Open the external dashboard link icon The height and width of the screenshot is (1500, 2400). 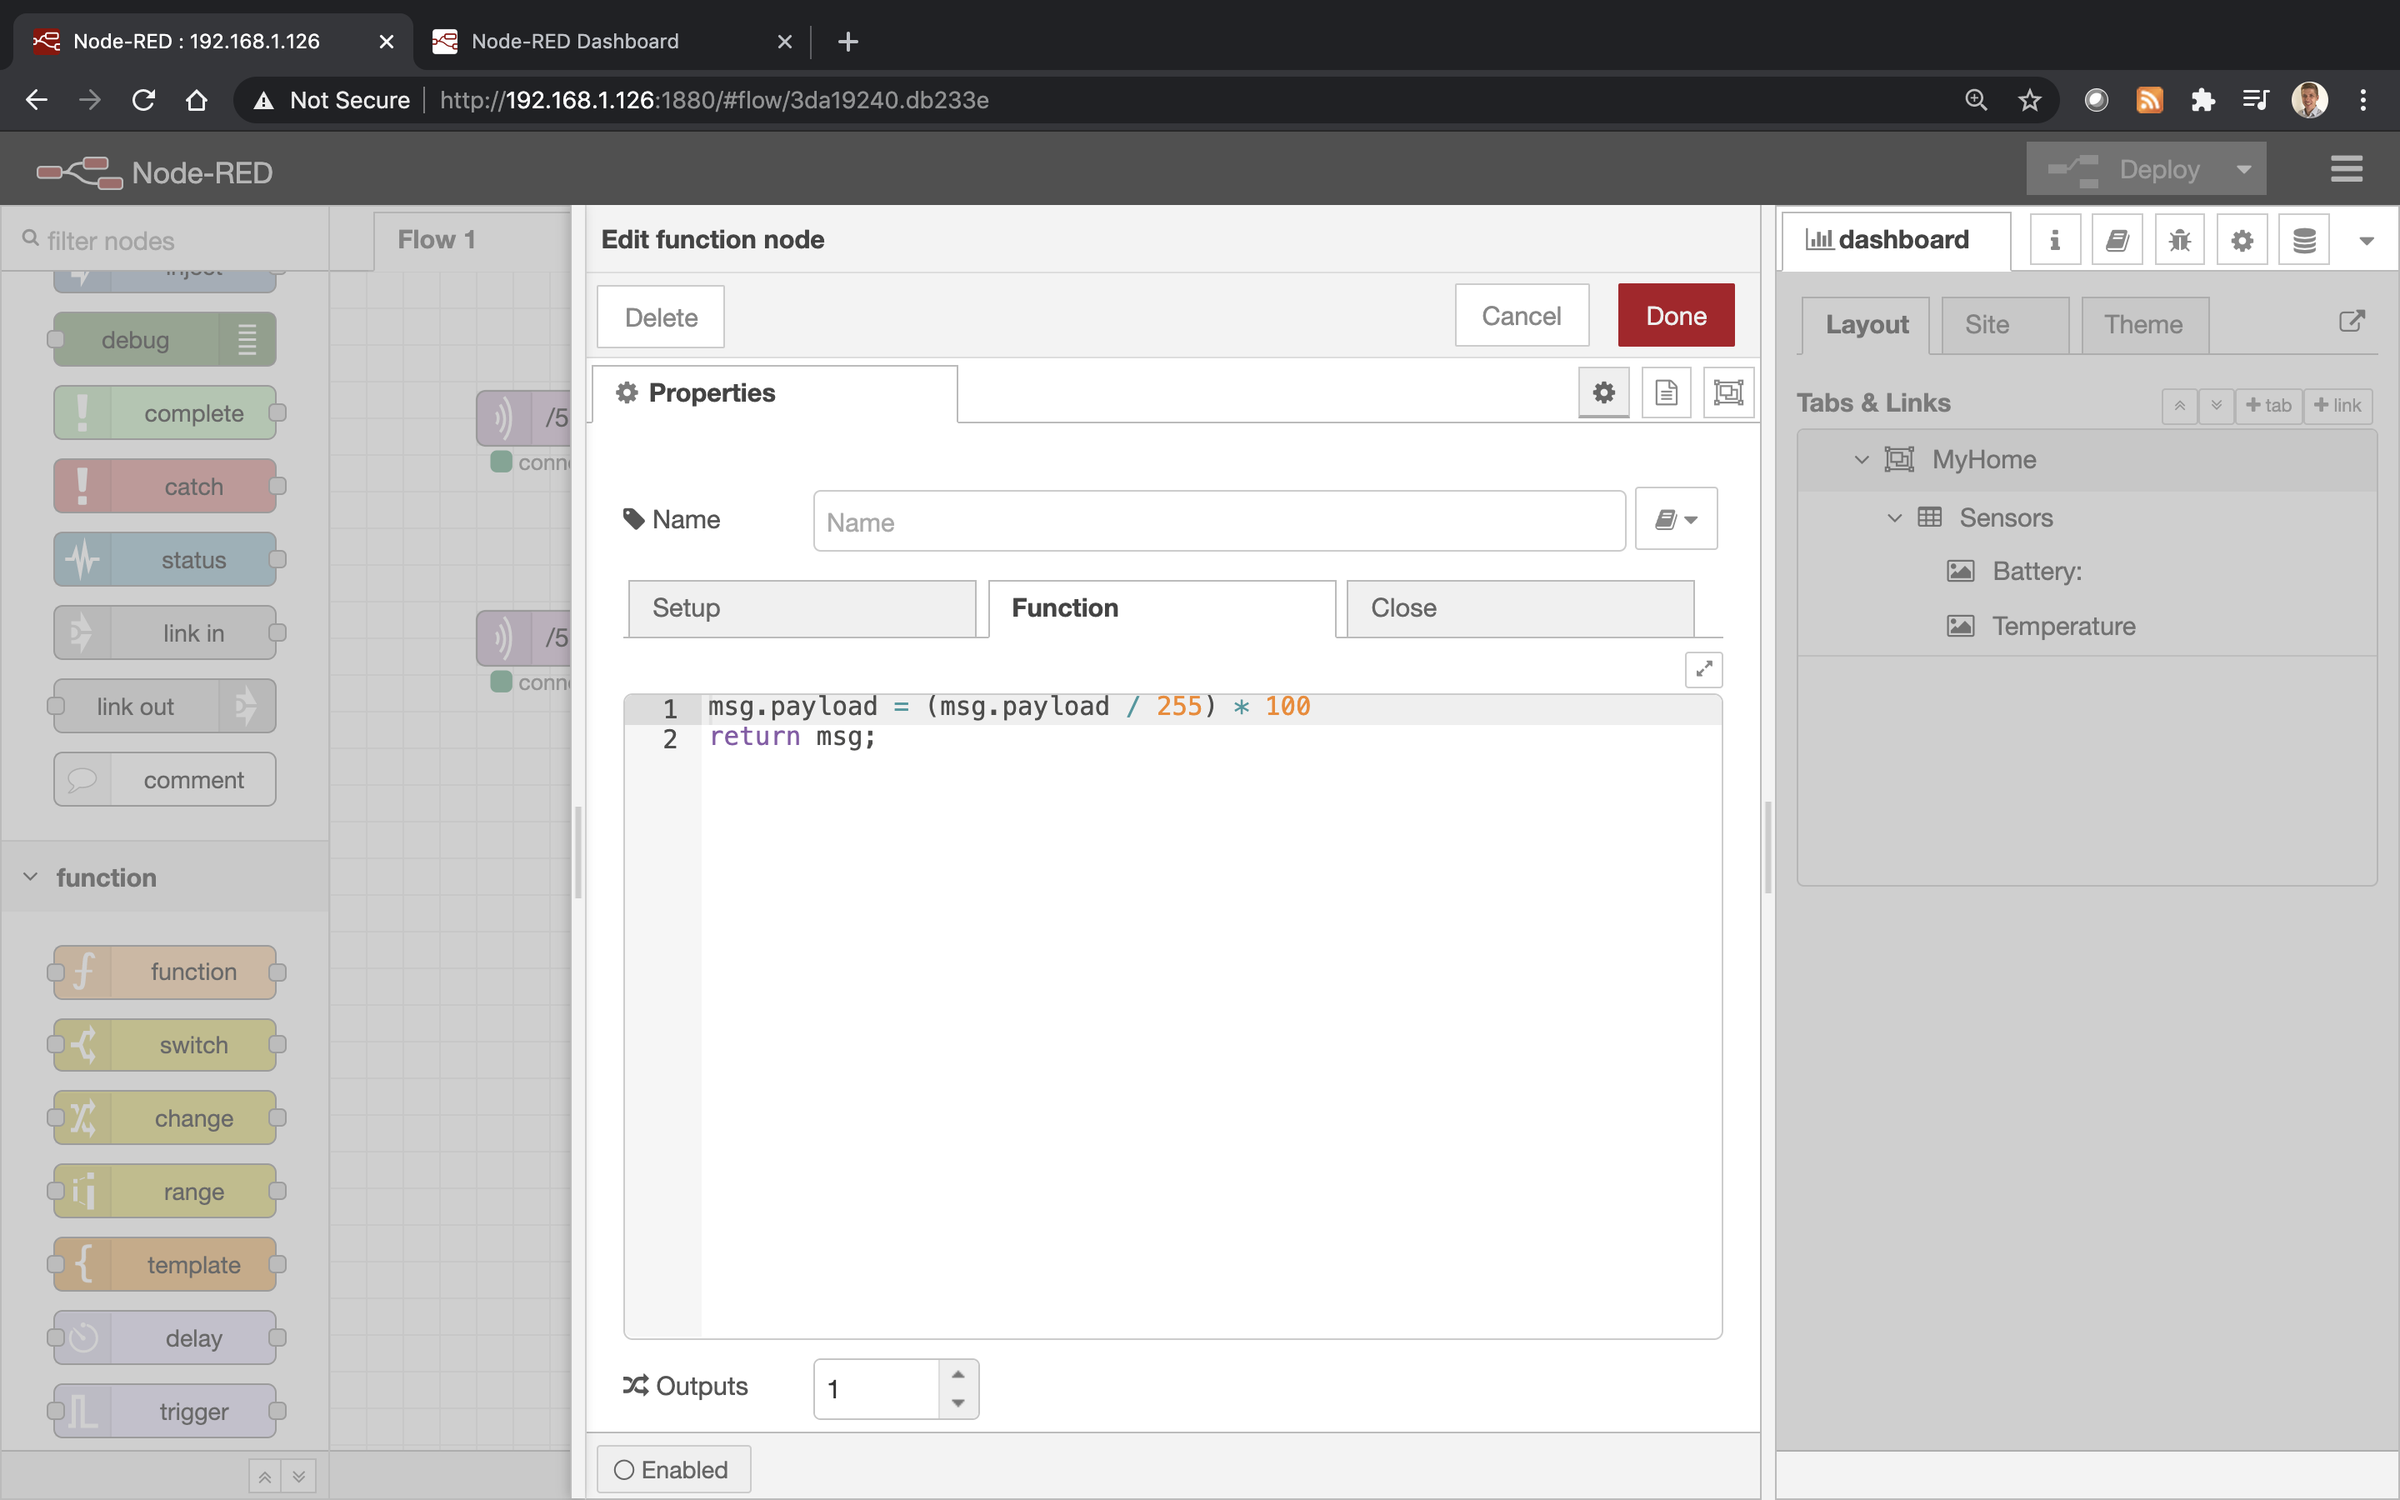[x=2352, y=321]
